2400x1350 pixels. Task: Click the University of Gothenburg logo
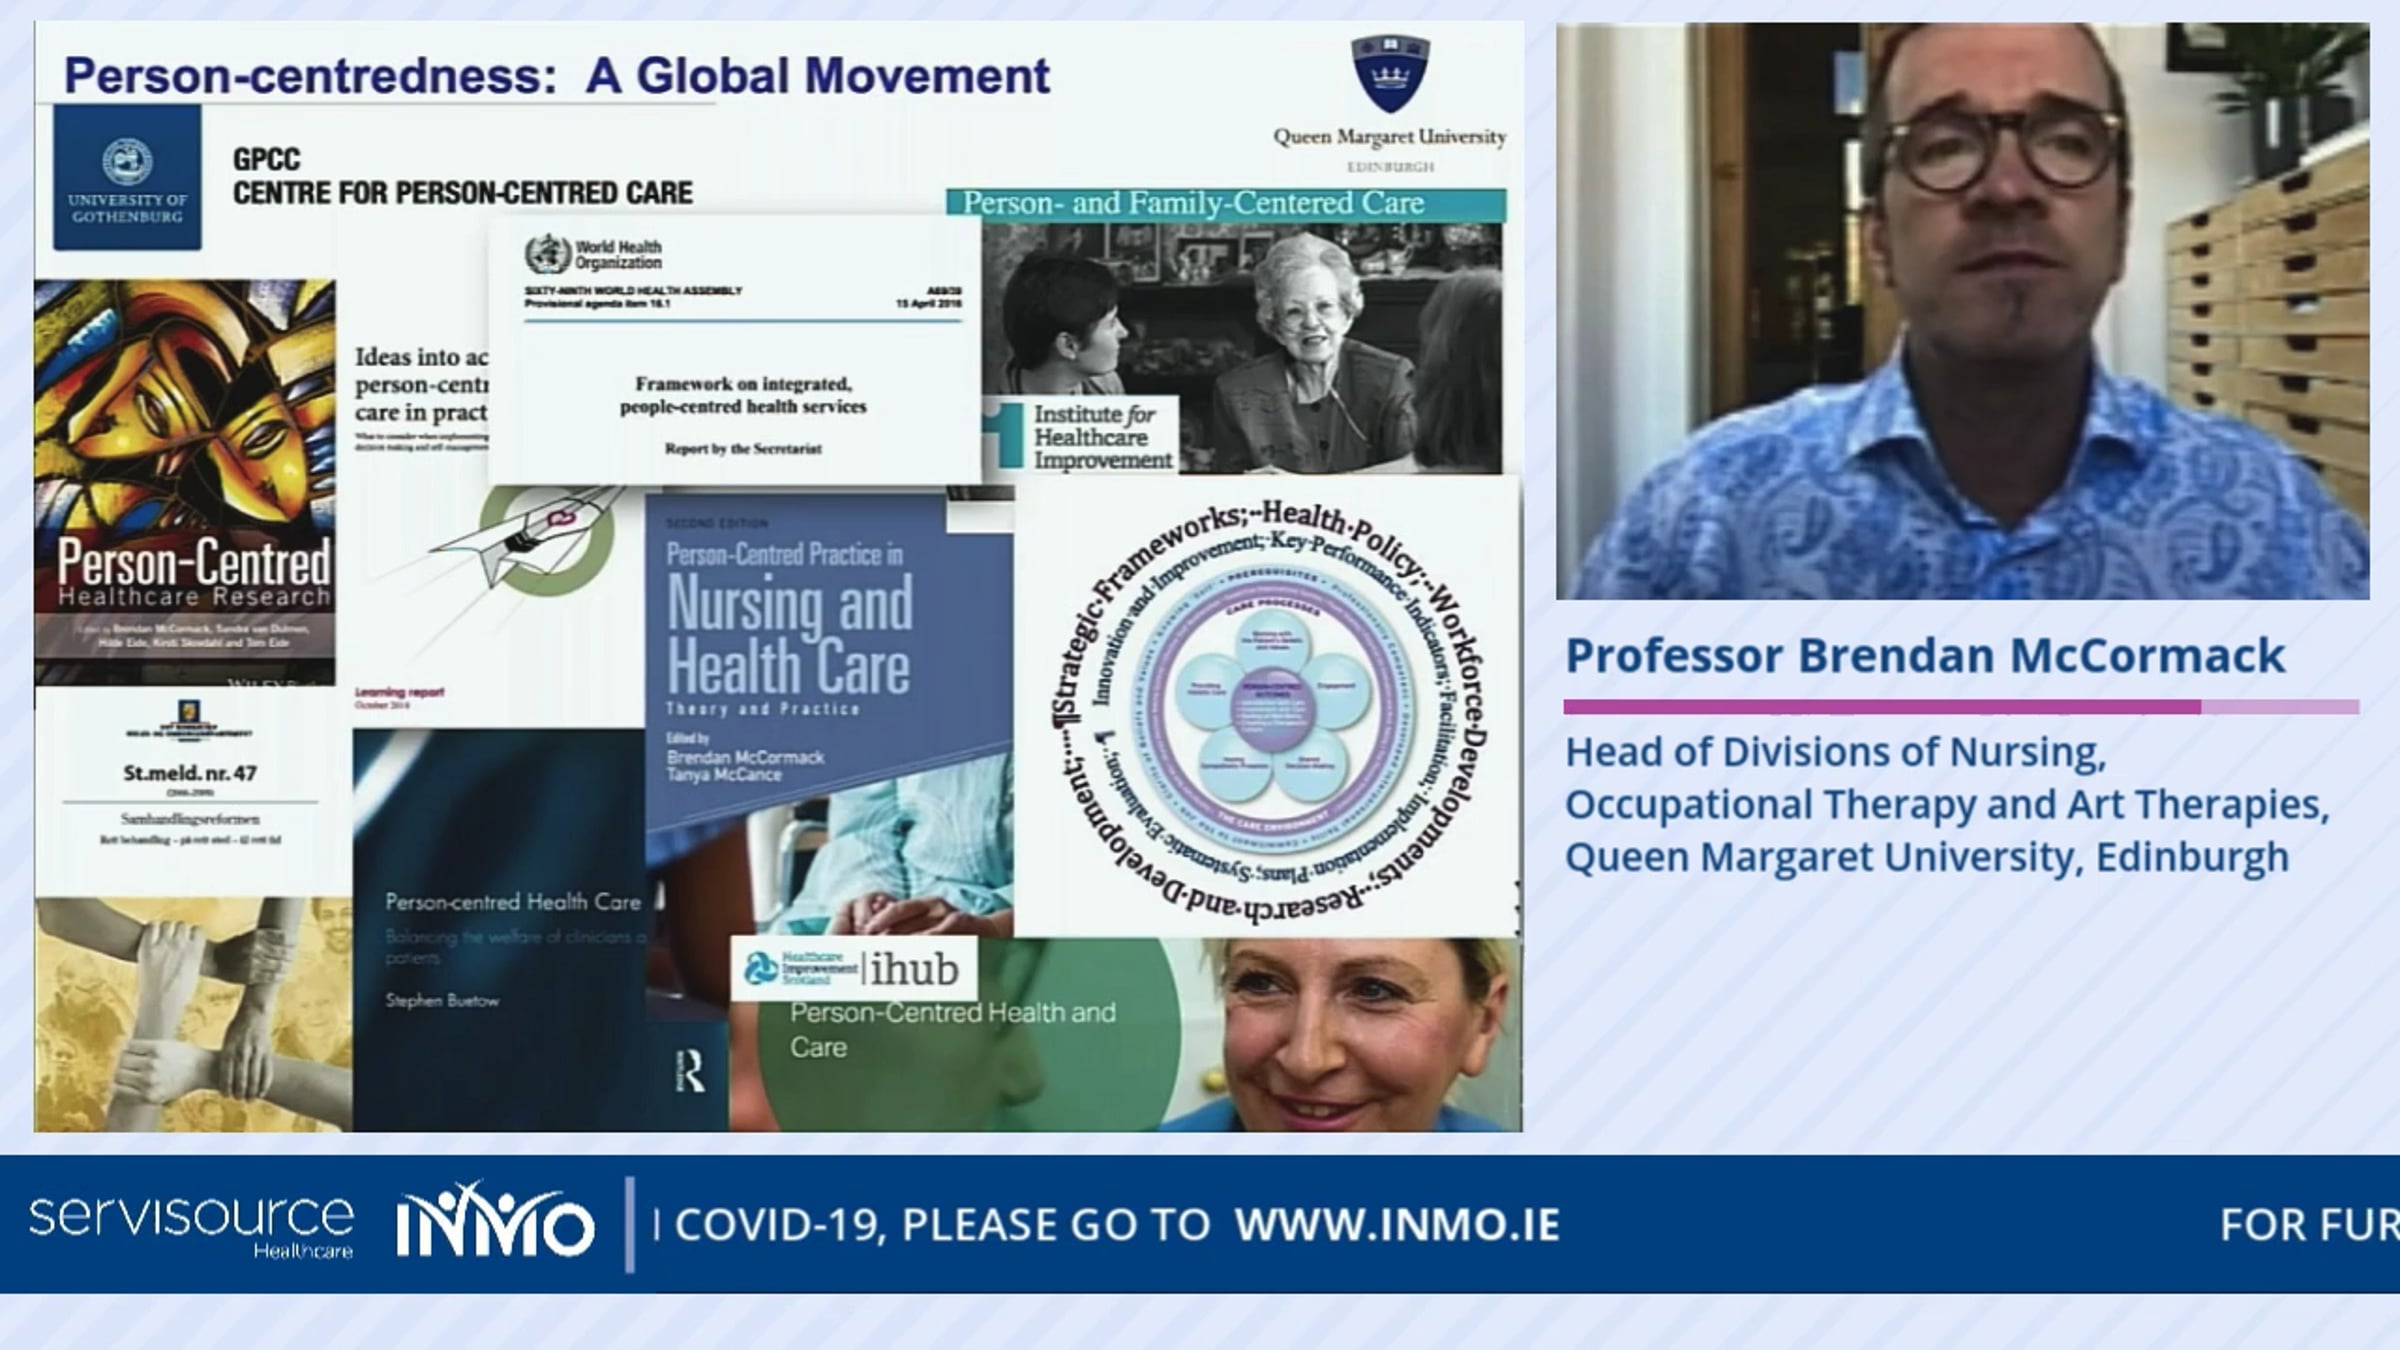pos(127,178)
